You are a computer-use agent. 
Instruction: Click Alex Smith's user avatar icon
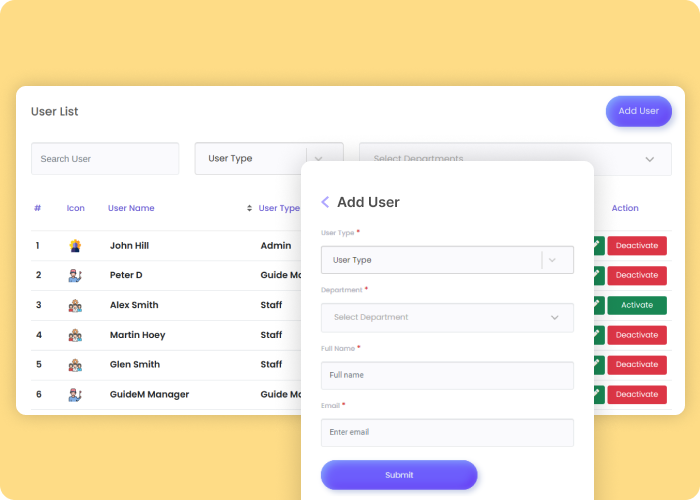[75, 305]
